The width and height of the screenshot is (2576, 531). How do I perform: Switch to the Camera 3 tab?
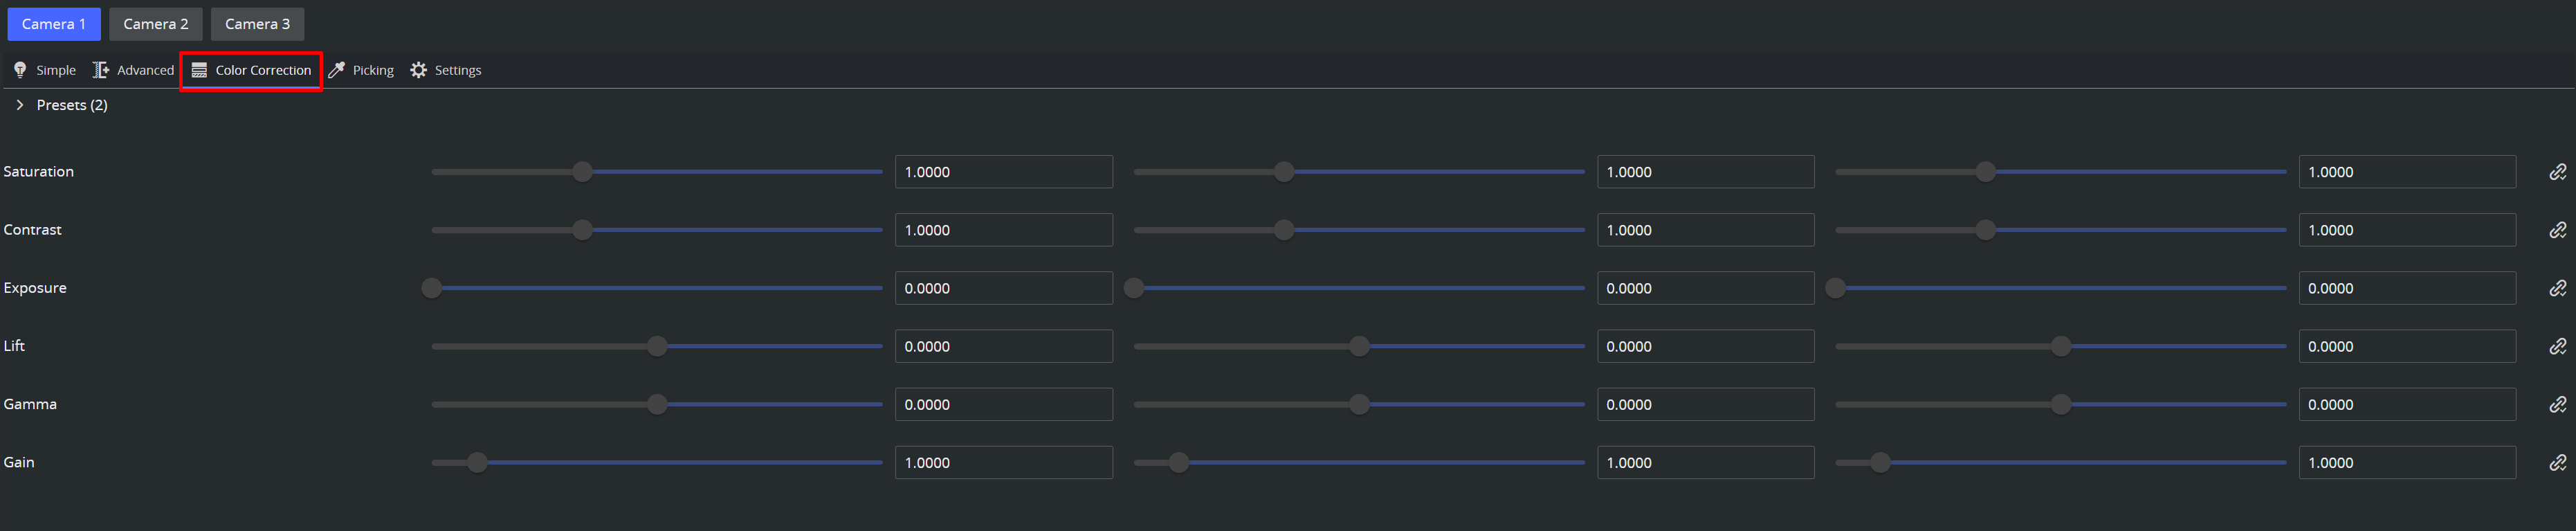(x=257, y=24)
